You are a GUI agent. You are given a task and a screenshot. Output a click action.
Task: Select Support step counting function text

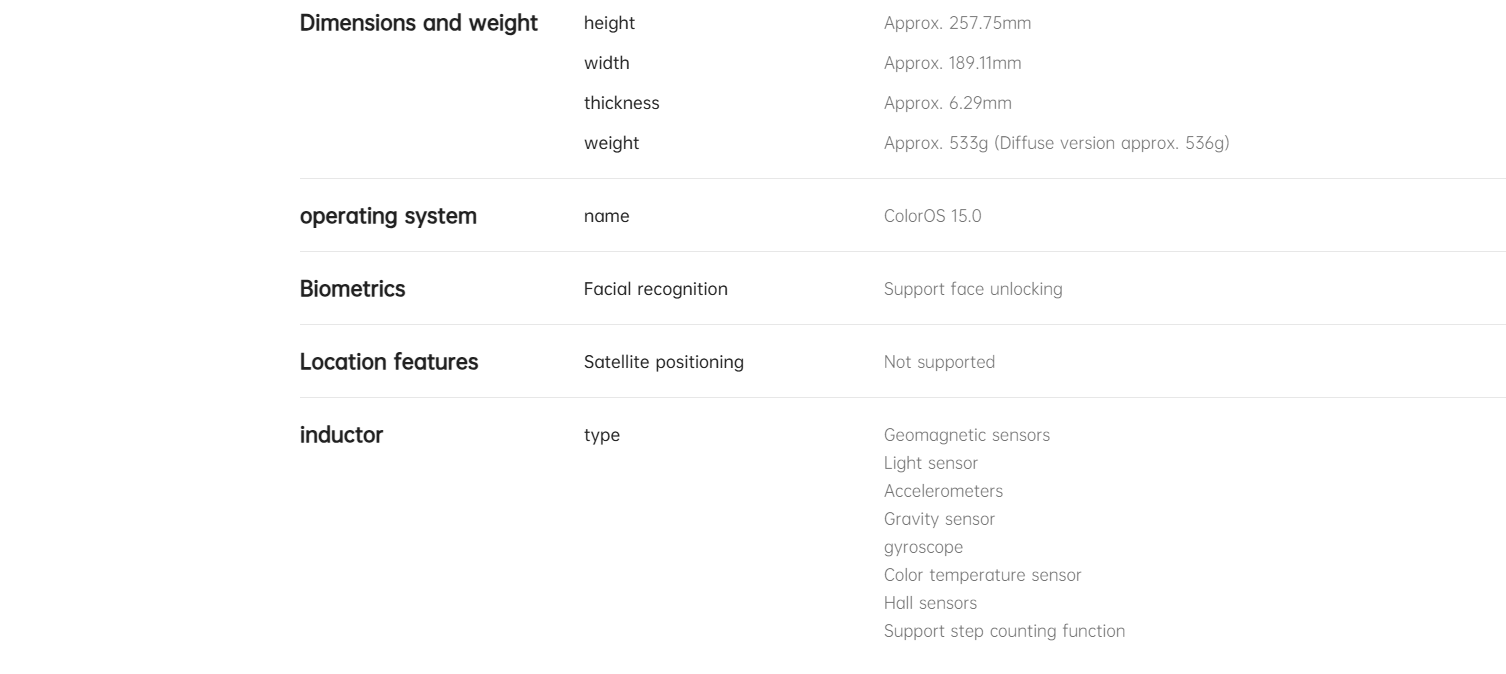click(1004, 631)
